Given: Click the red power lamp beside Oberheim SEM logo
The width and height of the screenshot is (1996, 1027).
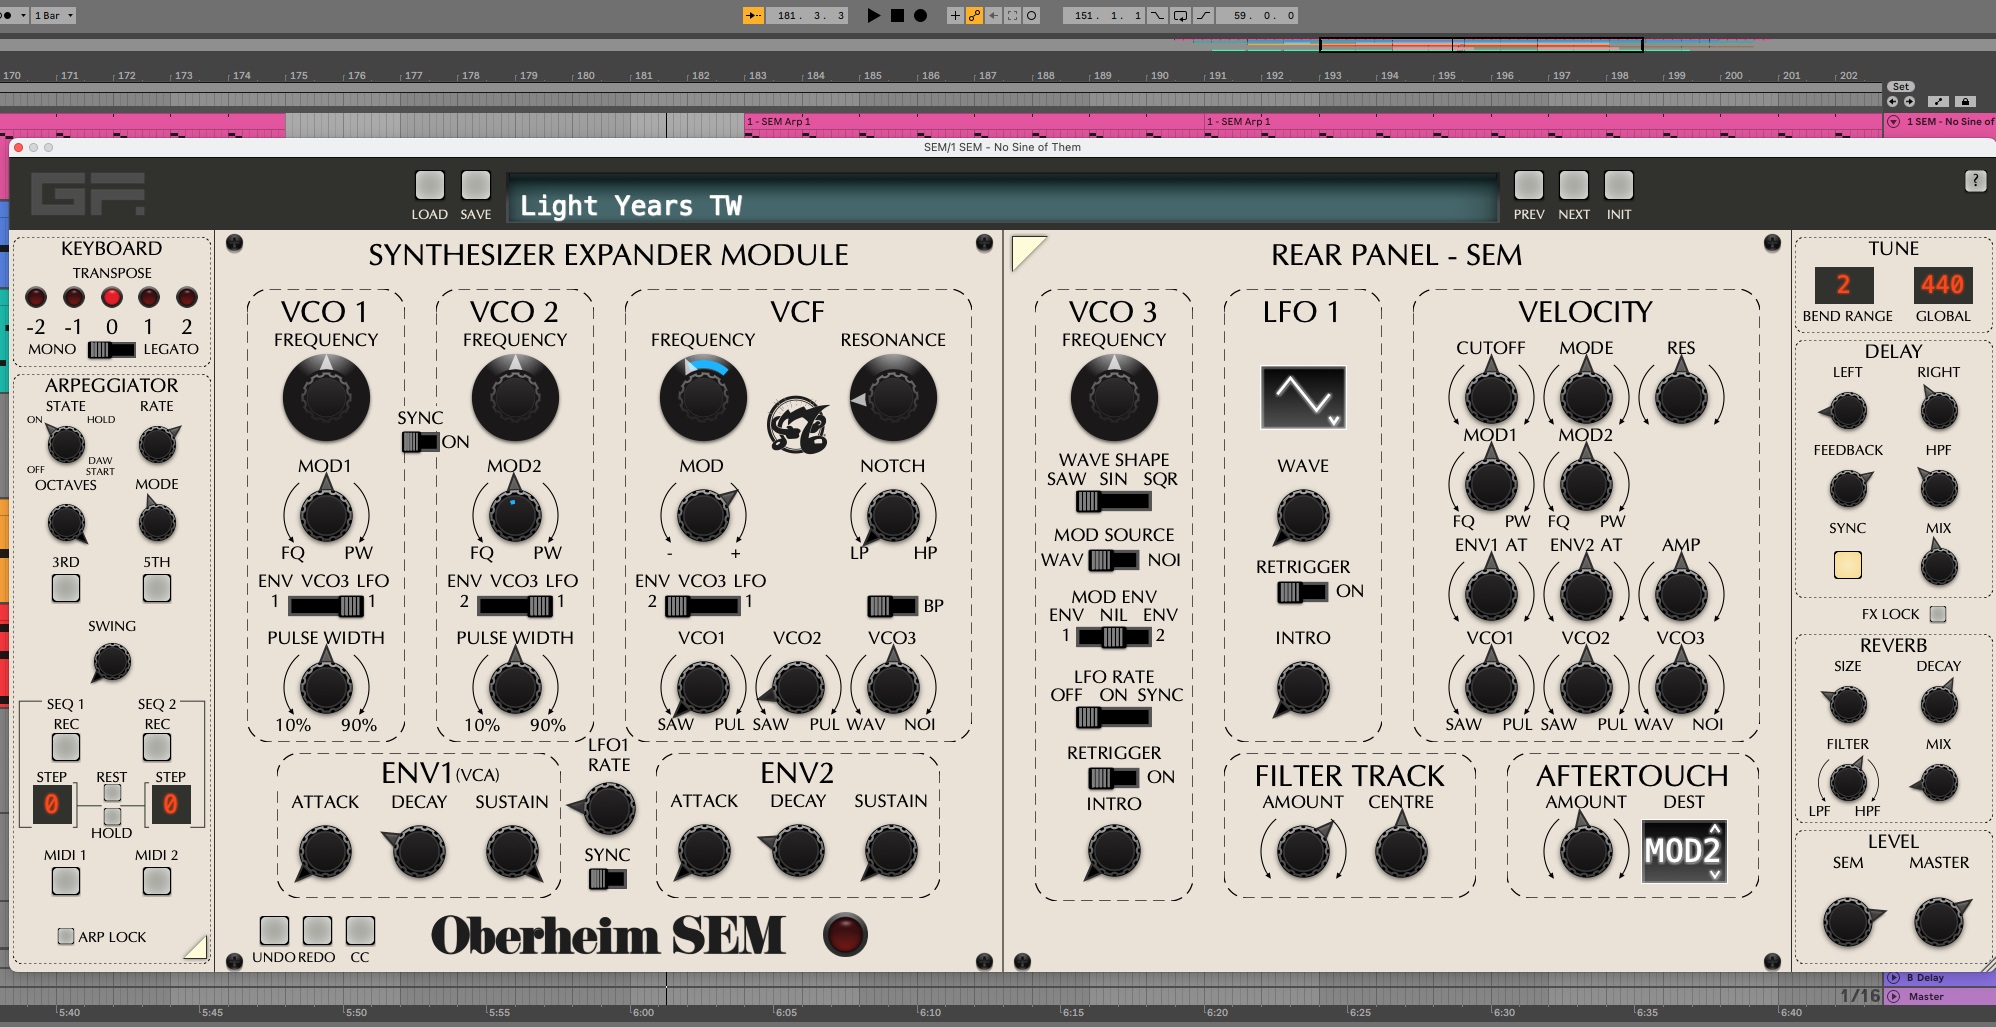Looking at the screenshot, I should (846, 934).
